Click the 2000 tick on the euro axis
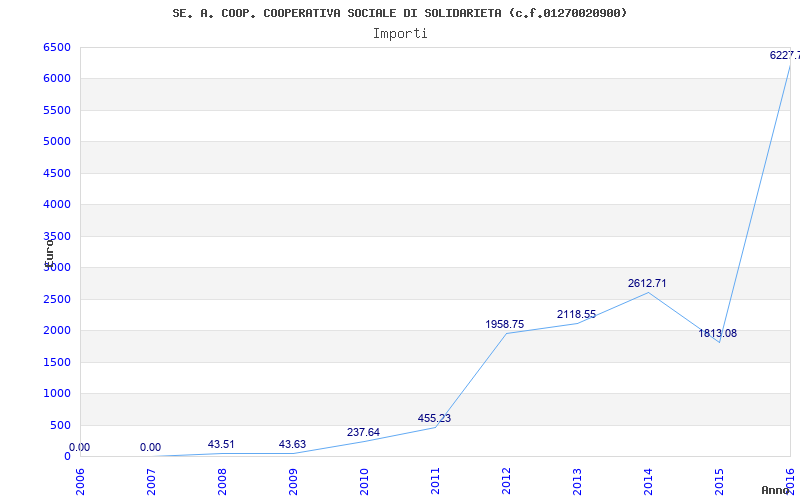800x500 pixels. [x=57, y=331]
